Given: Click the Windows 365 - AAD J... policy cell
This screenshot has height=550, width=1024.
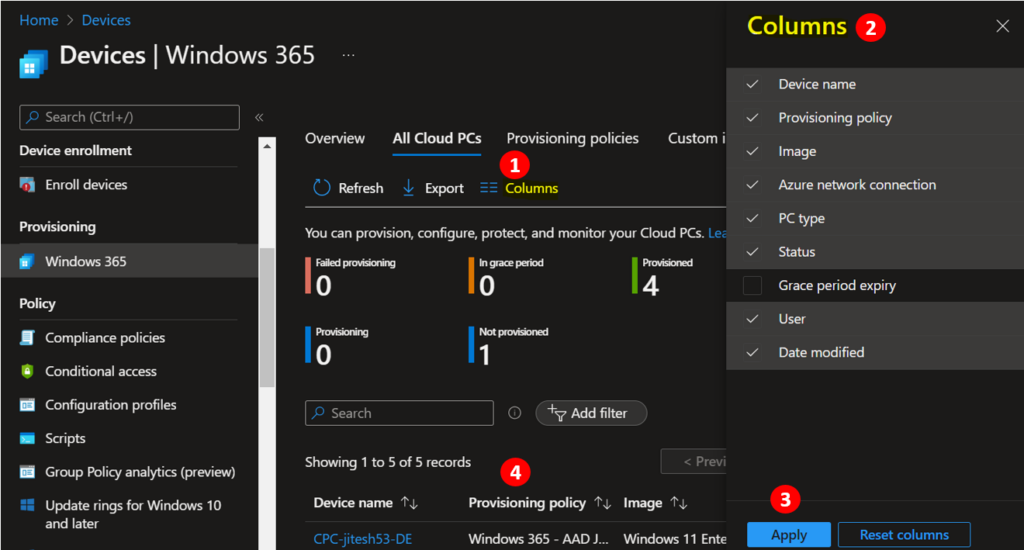Looking at the screenshot, I should pos(538,539).
